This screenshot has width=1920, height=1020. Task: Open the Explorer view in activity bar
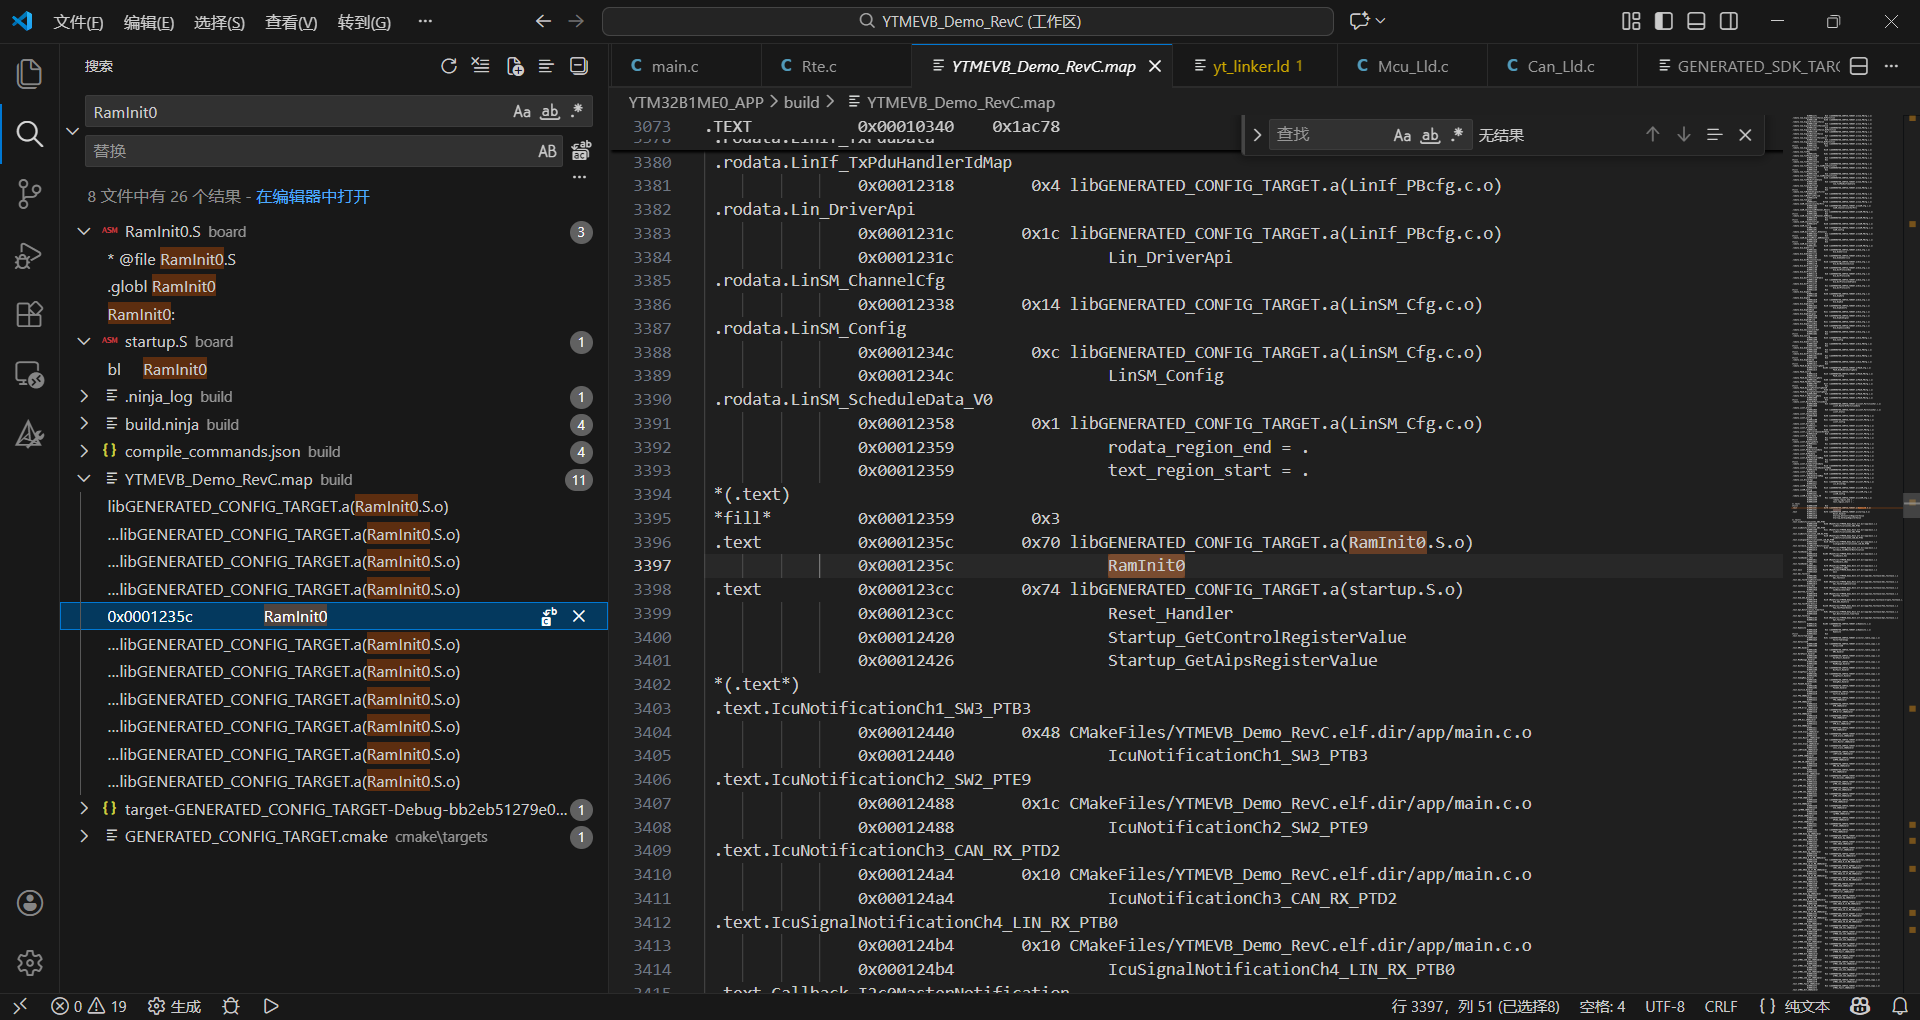[x=29, y=74]
